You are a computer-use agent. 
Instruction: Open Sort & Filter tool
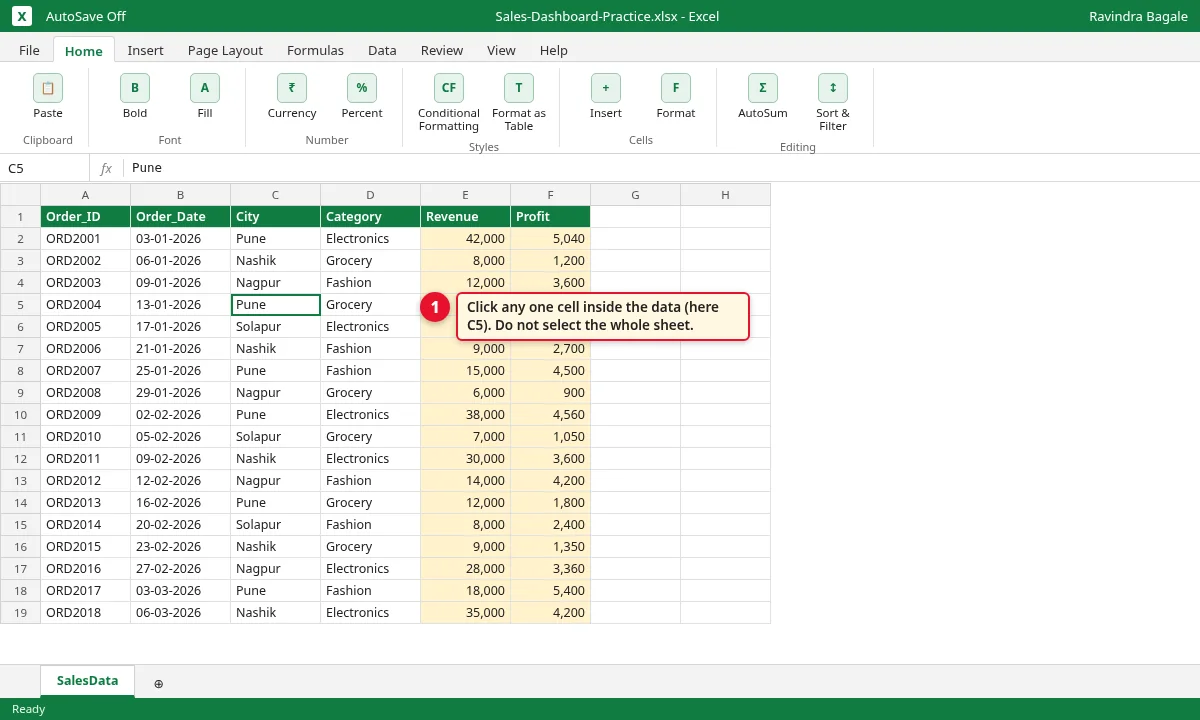[833, 88]
